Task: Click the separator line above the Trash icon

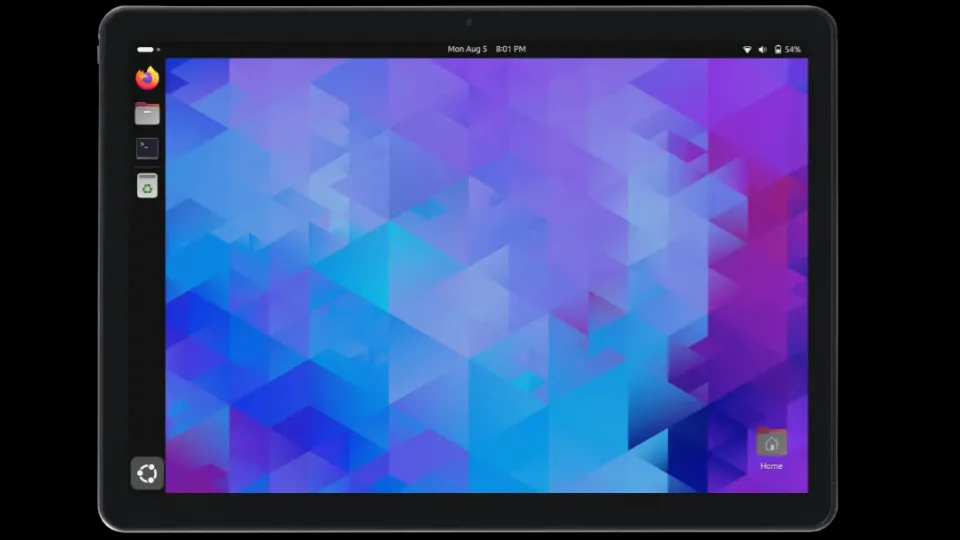Action: (147, 167)
